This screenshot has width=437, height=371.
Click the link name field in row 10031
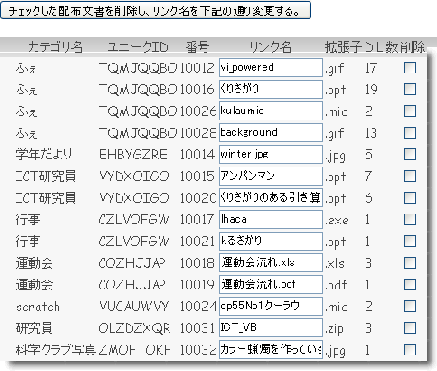pos(271,327)
